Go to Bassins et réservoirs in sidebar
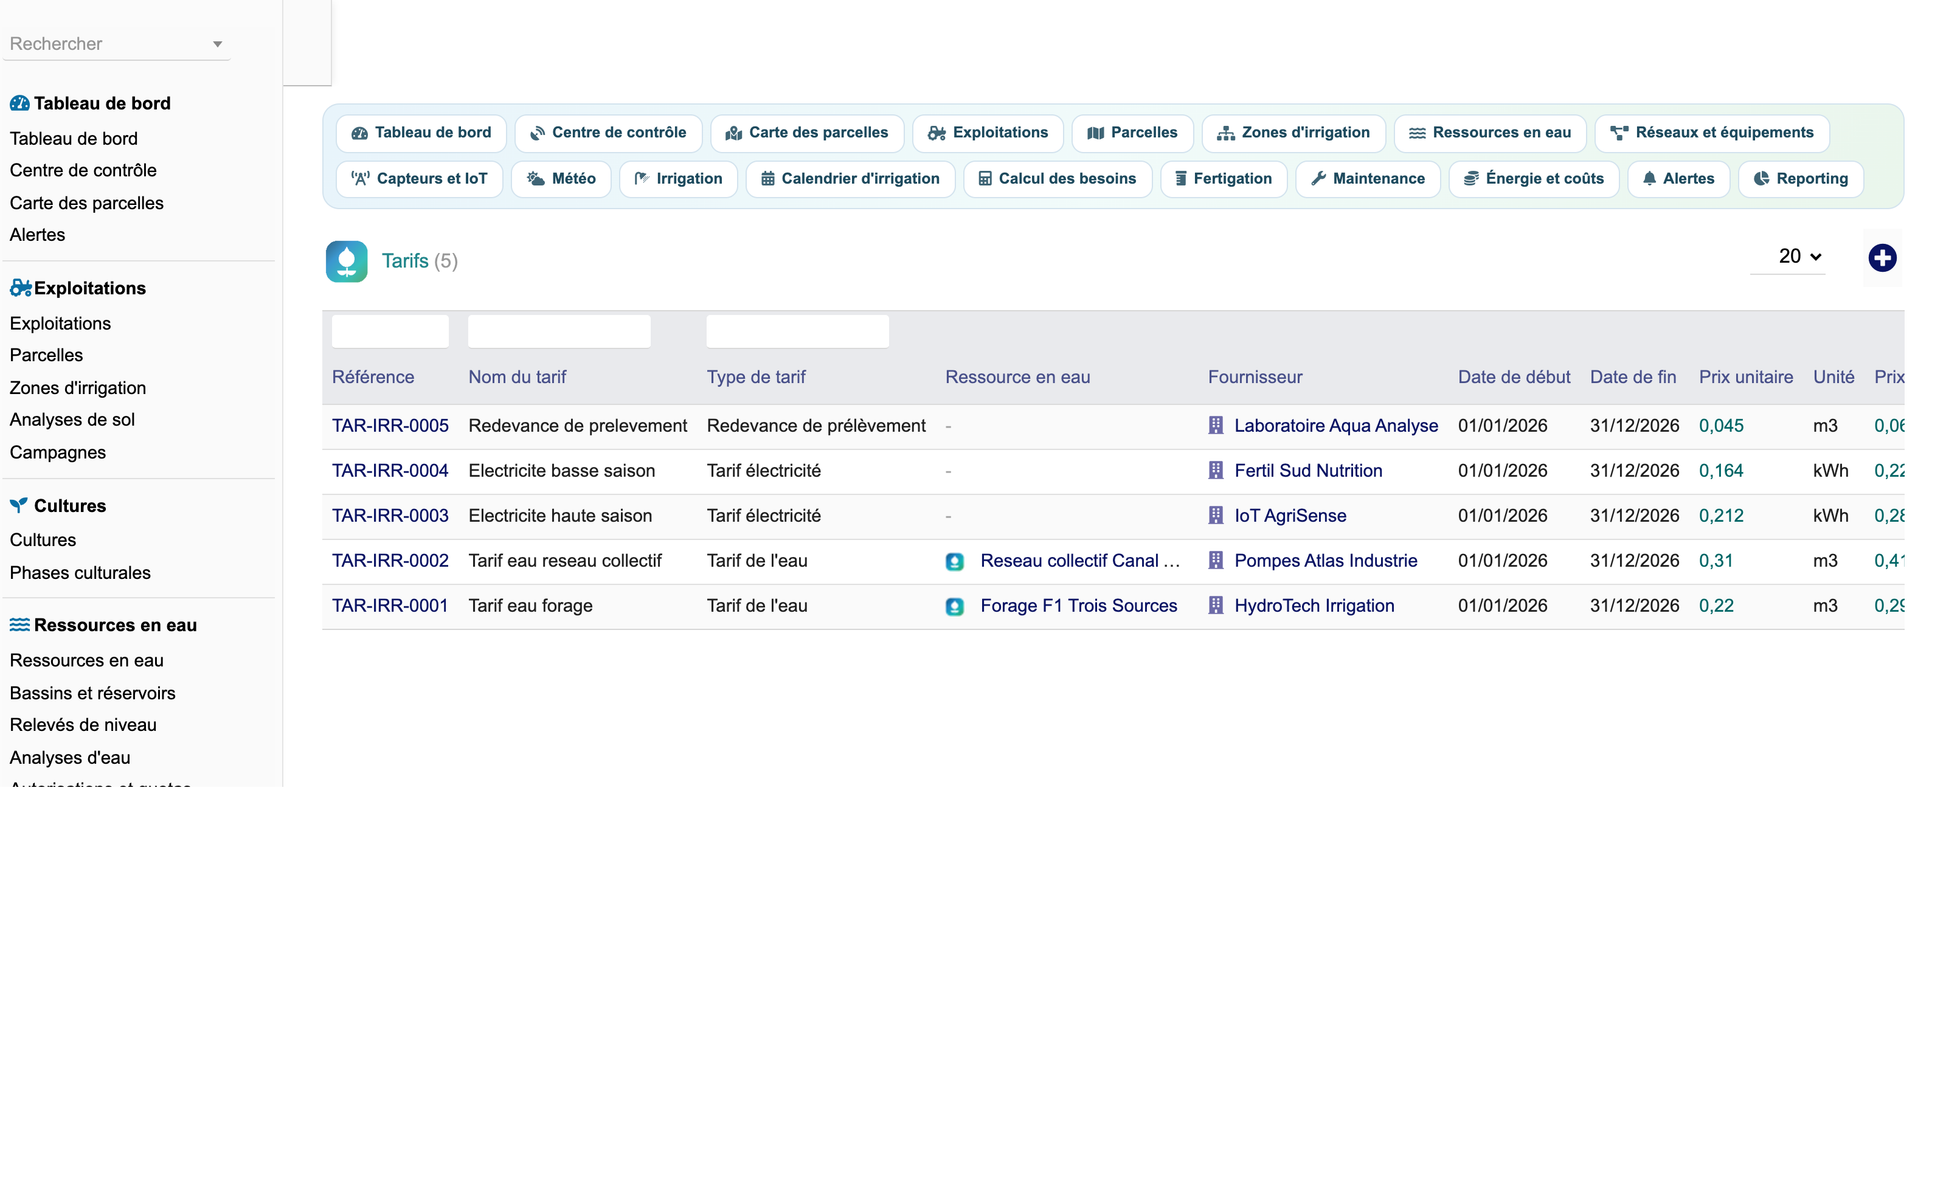 92,693
